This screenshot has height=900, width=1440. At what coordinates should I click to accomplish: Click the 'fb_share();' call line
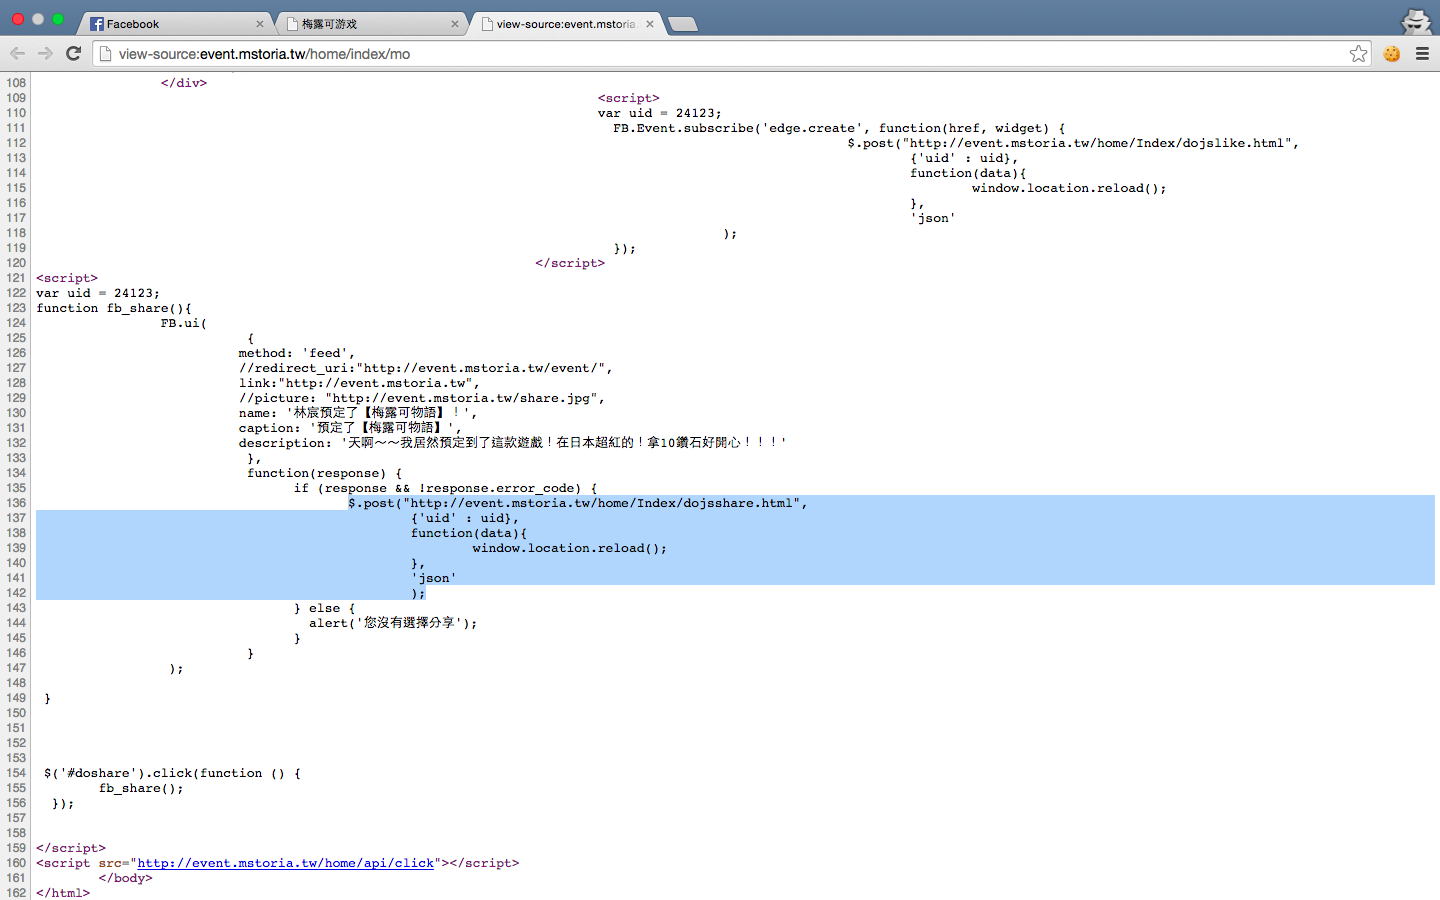coord(141,788)
